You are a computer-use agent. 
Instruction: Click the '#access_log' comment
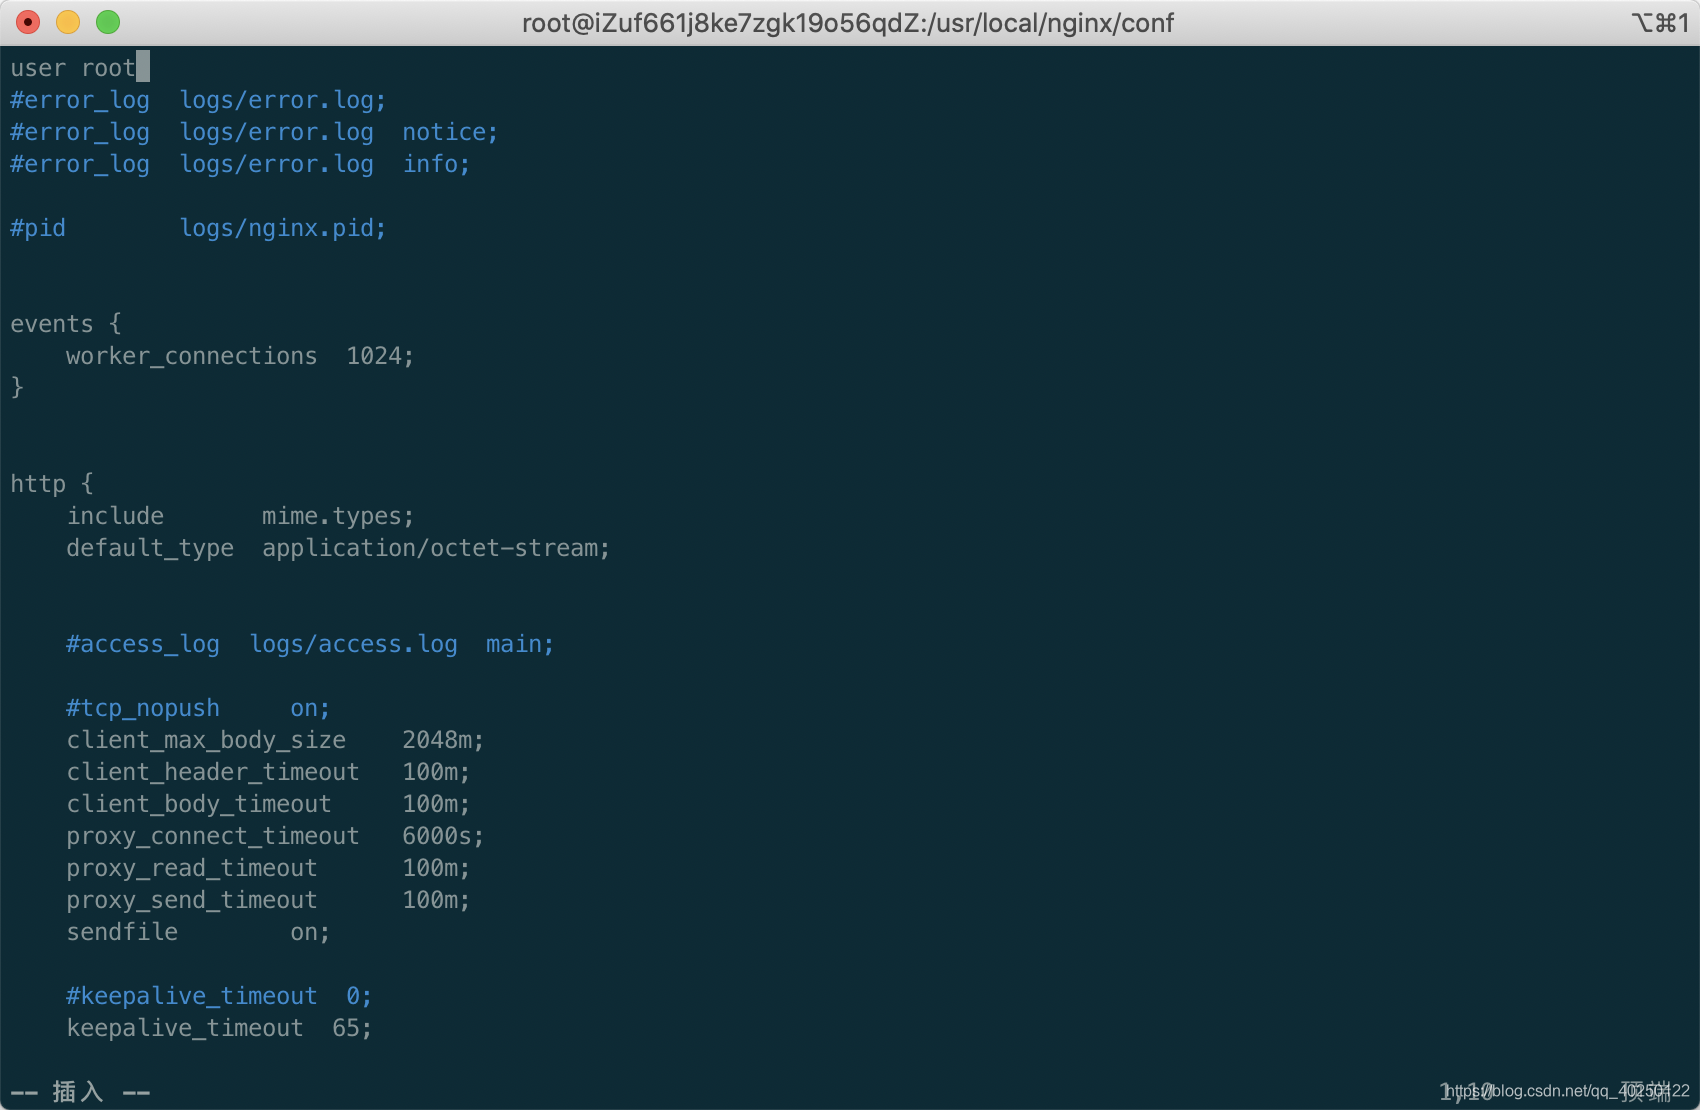[143, 645]
